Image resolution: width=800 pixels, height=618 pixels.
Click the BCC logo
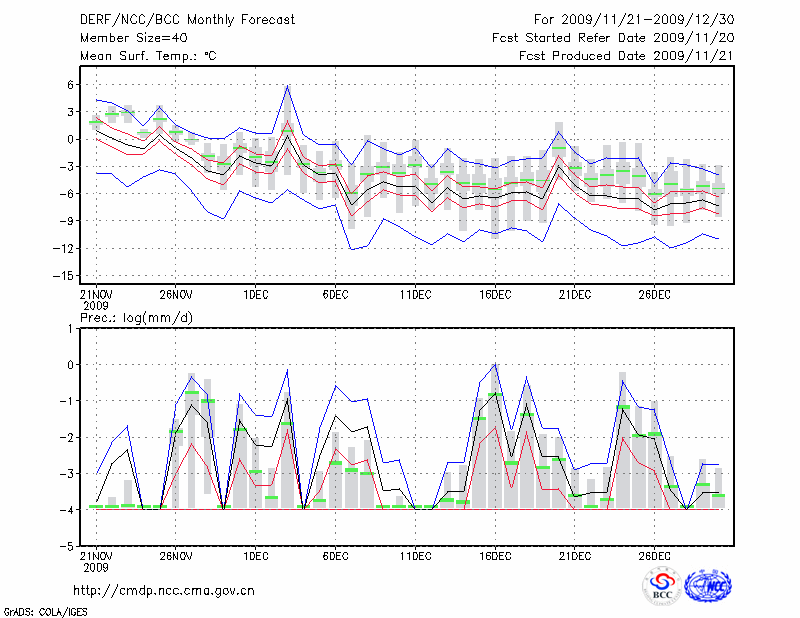pos(661,585)
